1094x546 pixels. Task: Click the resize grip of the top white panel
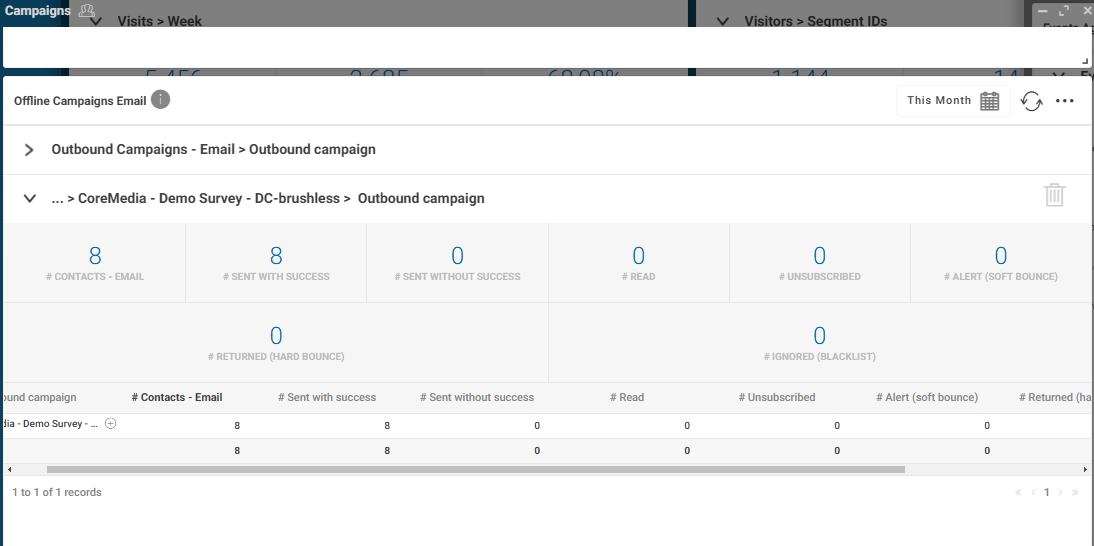click(x=1085, y=62)
